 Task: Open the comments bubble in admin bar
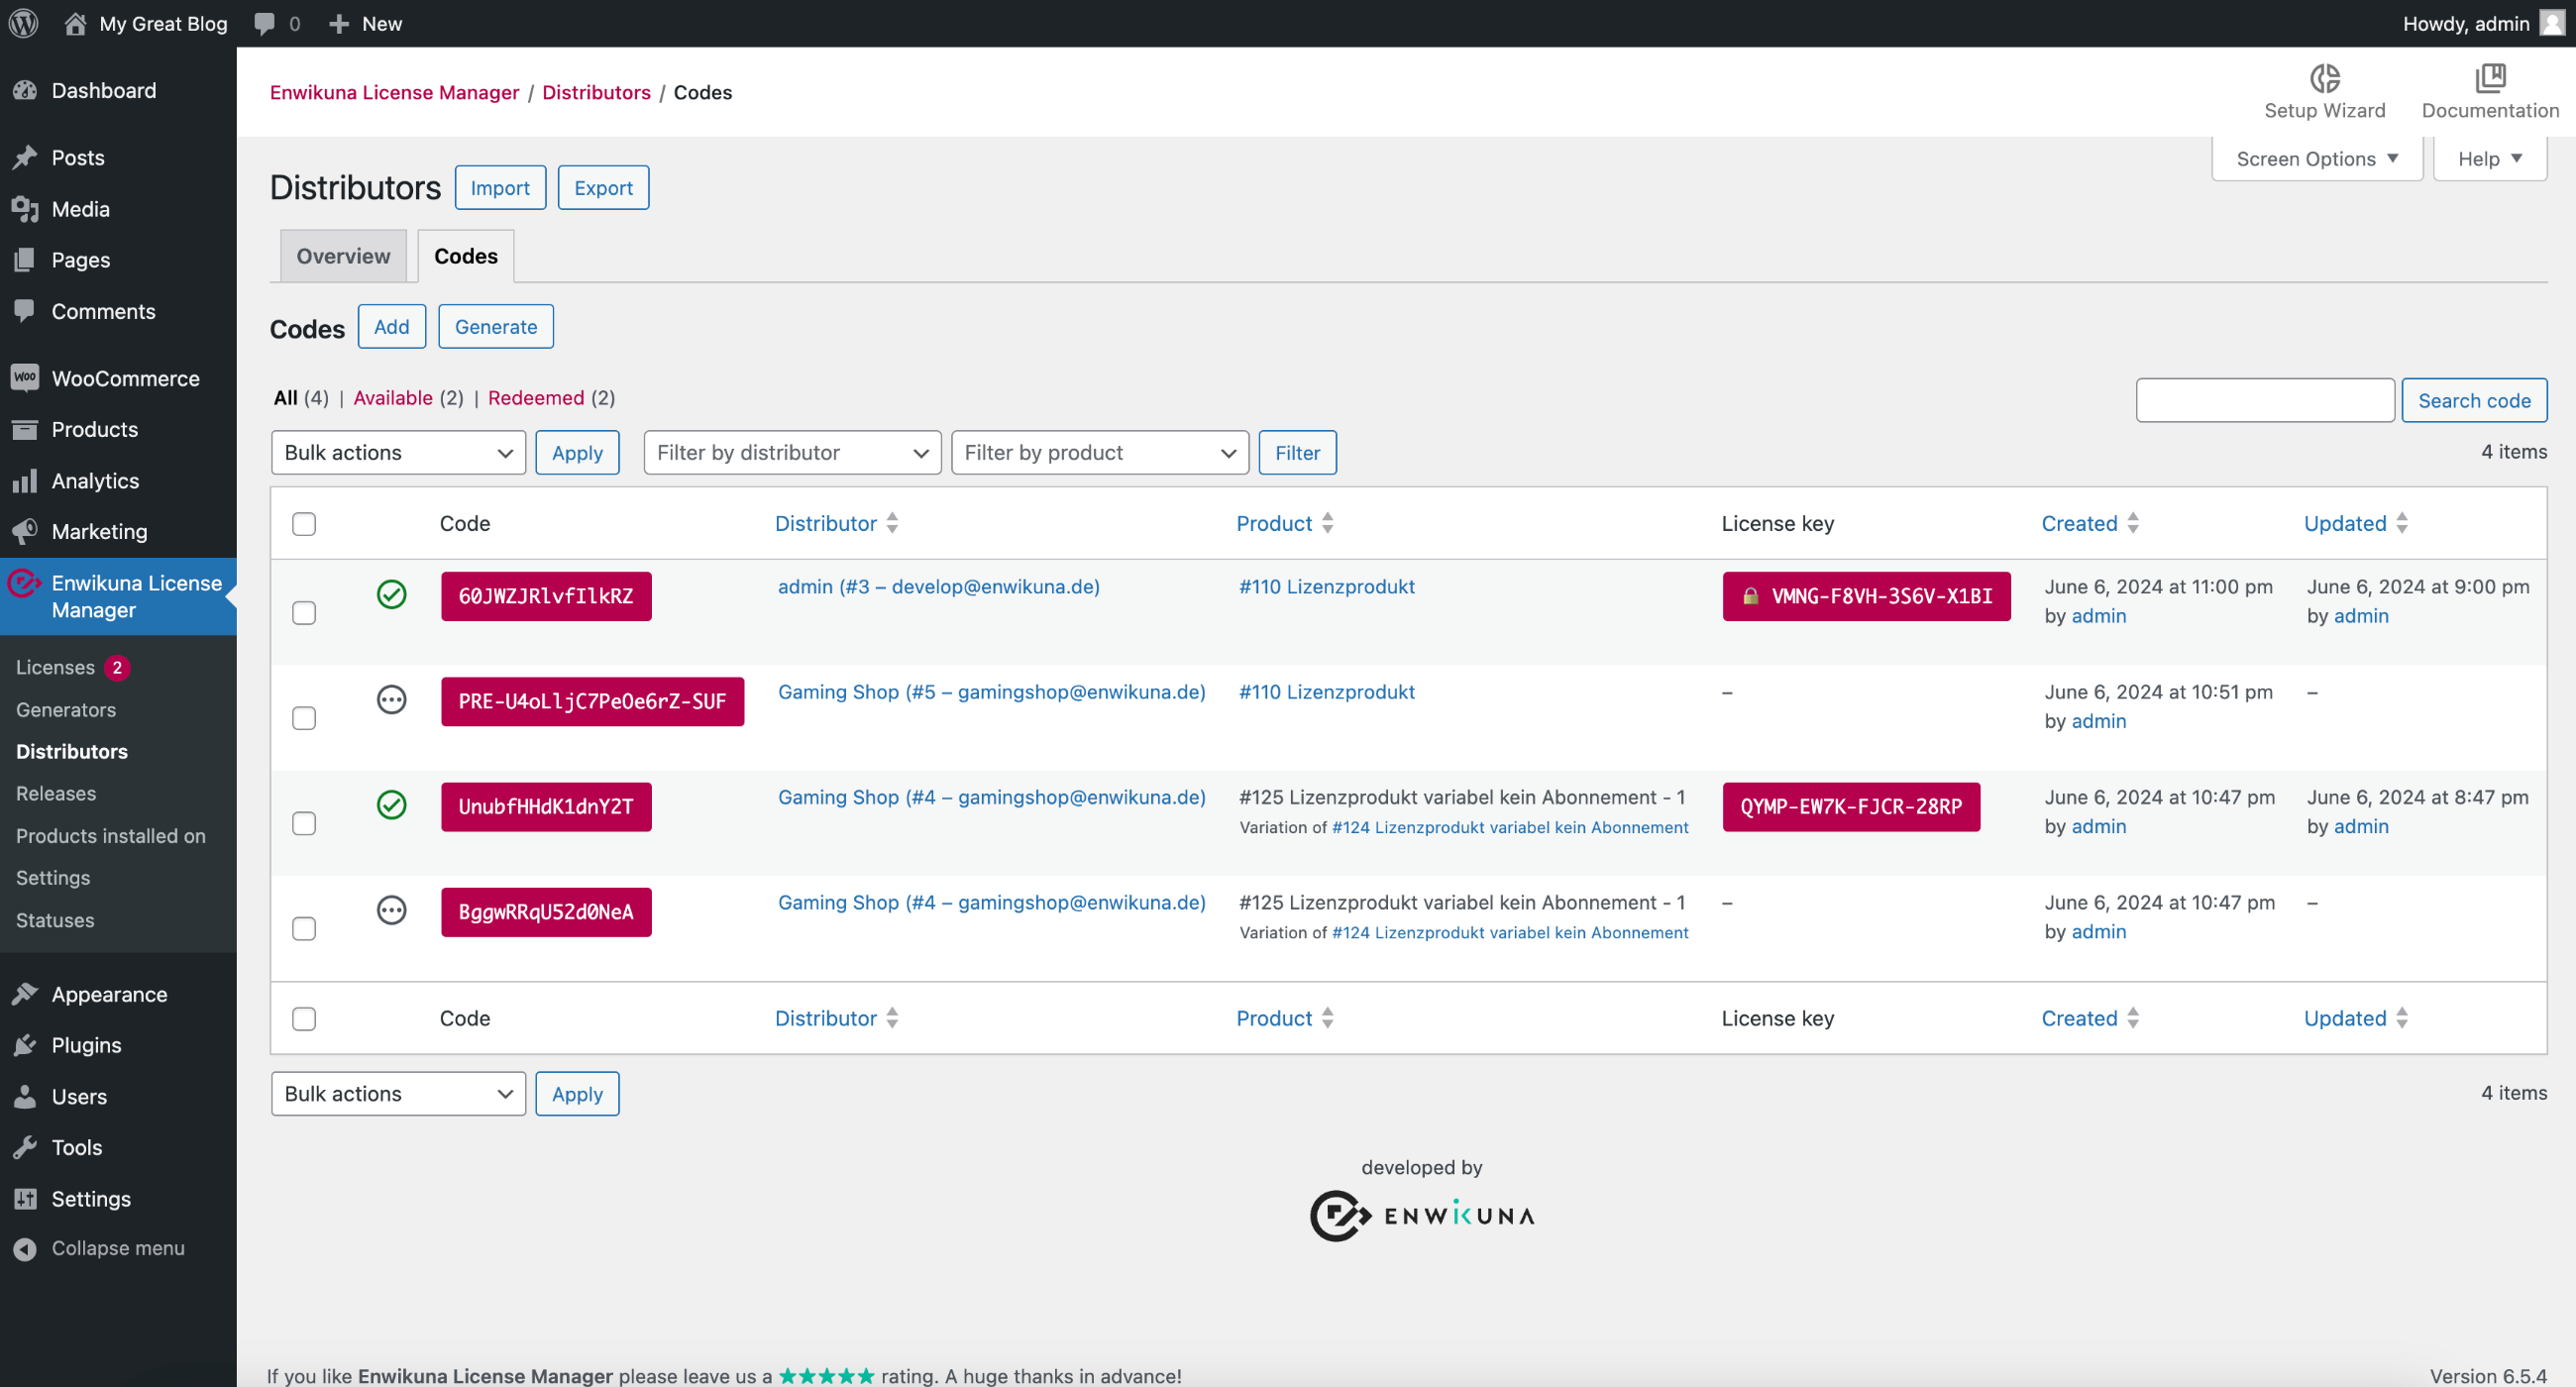(x=264, y=23)
